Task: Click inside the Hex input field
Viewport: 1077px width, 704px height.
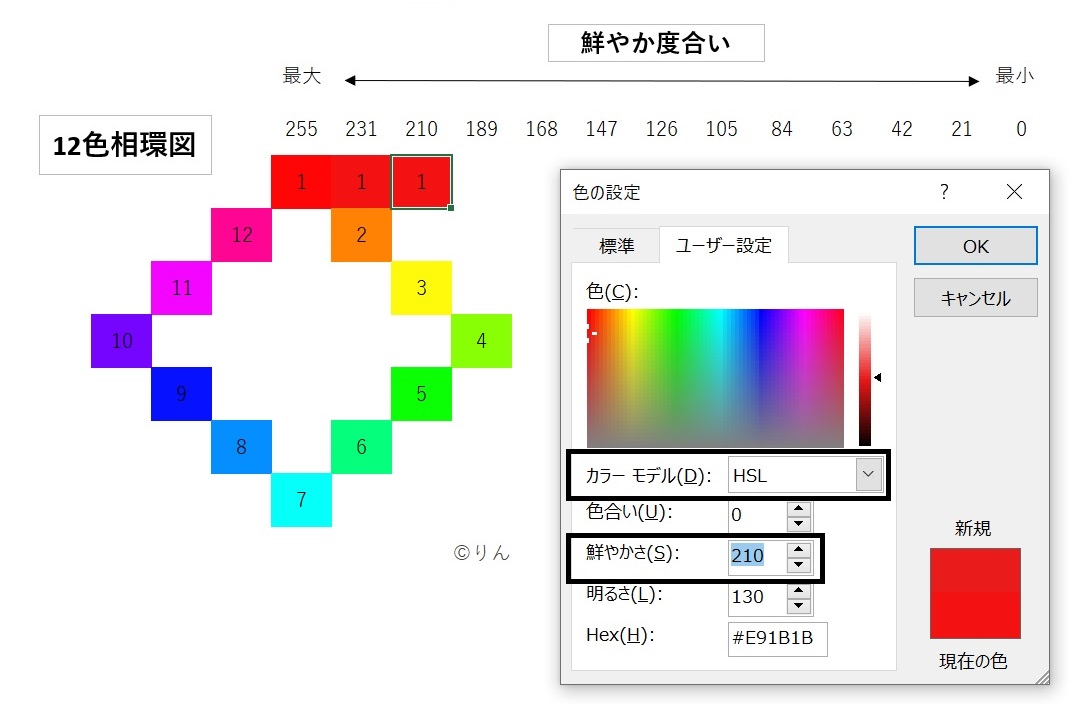Action: 777,639
